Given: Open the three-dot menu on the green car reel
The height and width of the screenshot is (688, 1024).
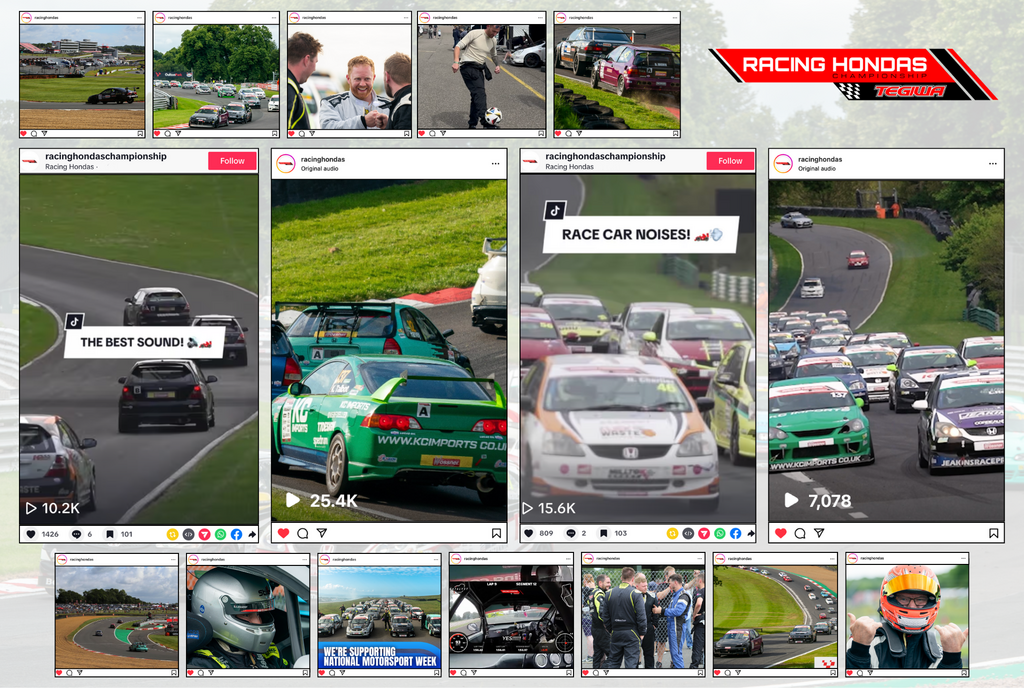Looking at the screenshot, I should click(494, 163).
